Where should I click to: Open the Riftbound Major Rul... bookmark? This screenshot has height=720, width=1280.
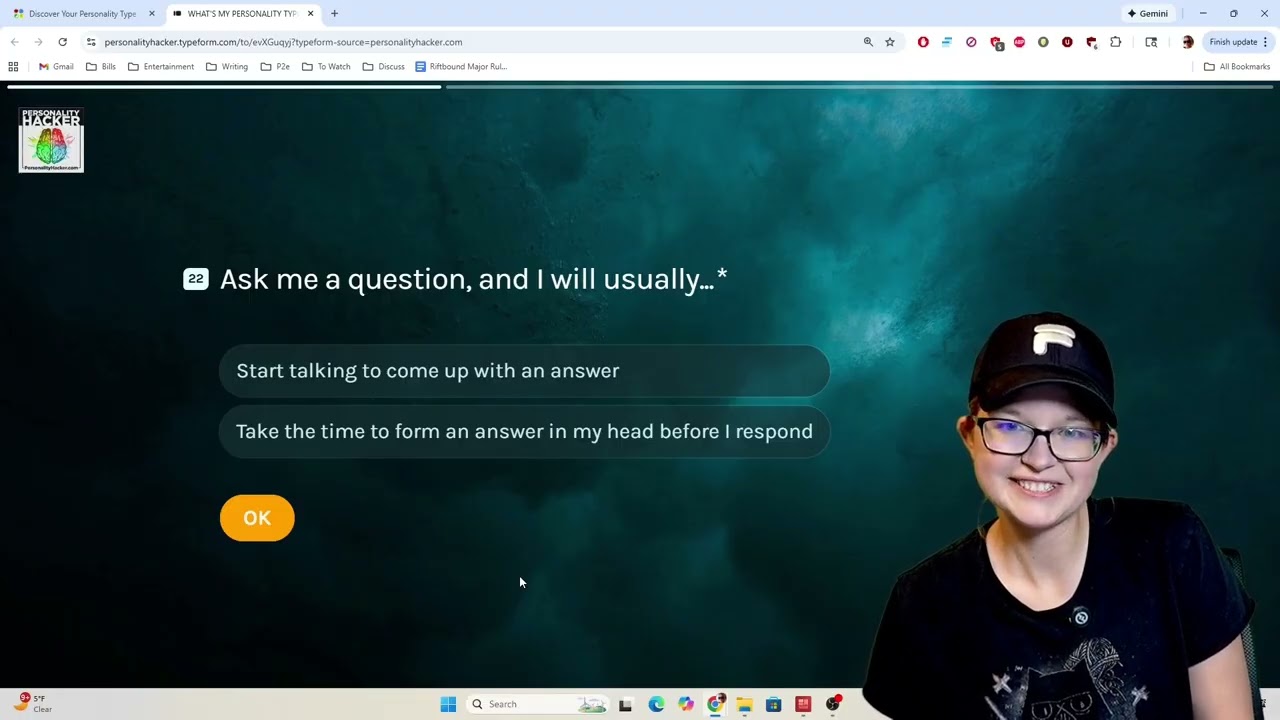(461, 67)
